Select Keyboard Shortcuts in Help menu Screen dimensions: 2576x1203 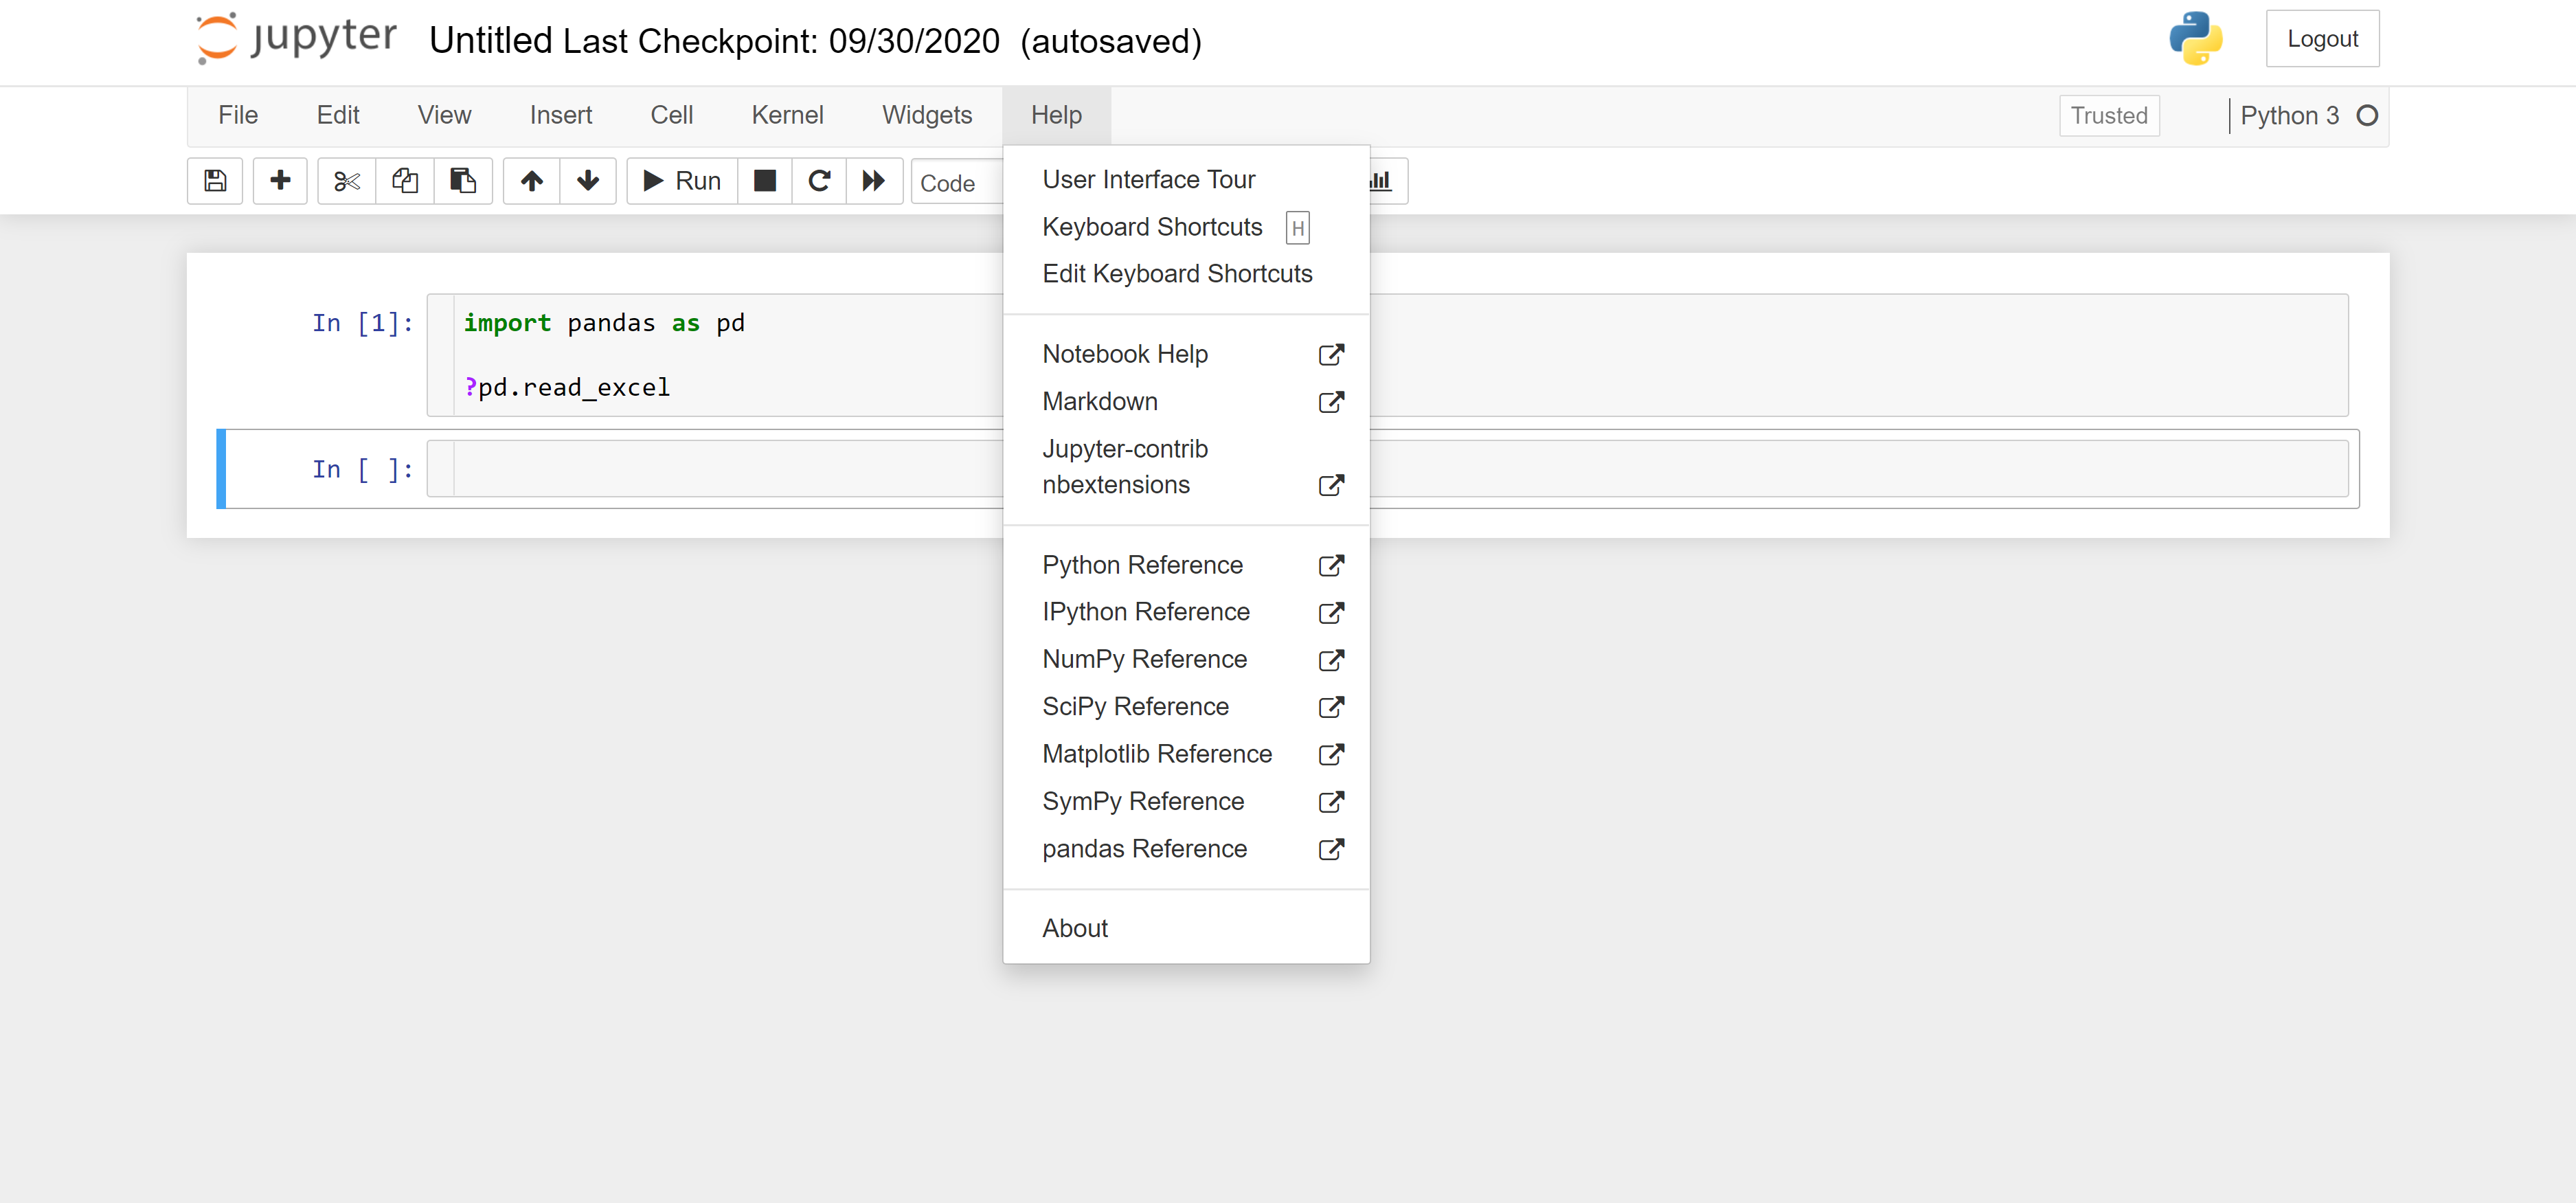pyautogui.click(x=1152, y=227)
